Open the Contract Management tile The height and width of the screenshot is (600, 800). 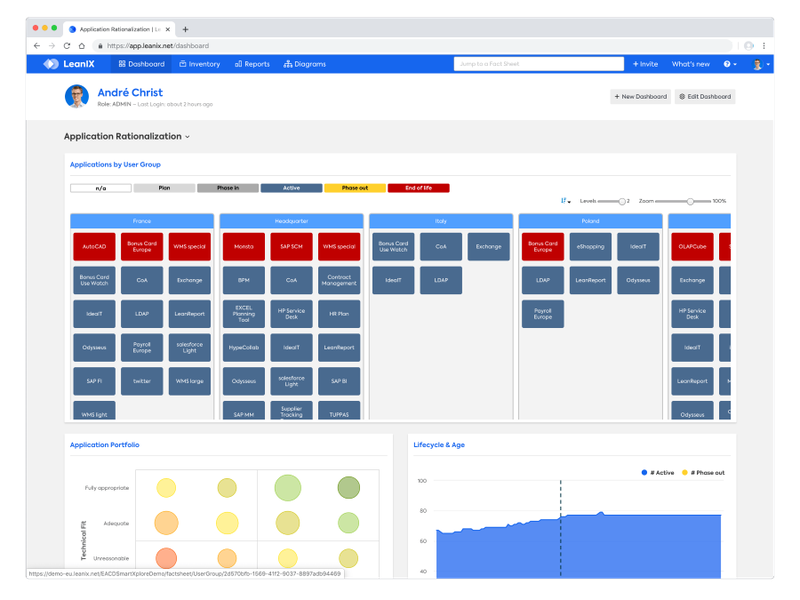tap(339, 280)
